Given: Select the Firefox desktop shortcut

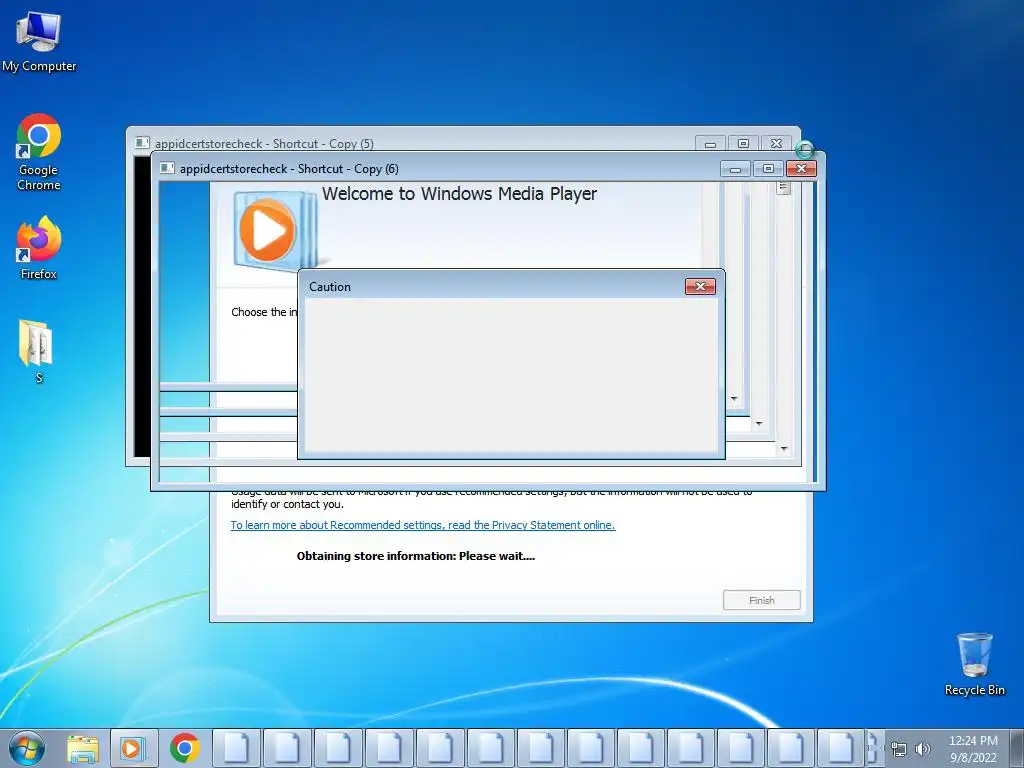Looking at the screenshot, I should [39, 248].
